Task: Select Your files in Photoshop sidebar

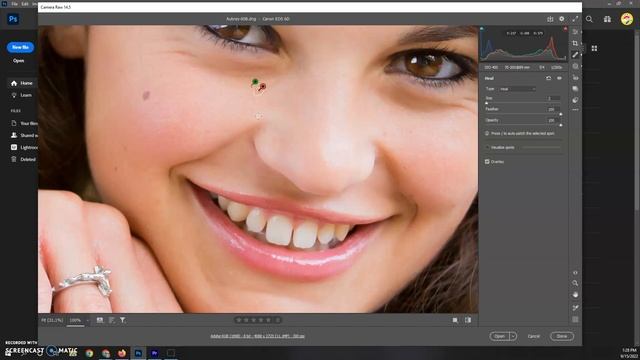Action: click(24, 123)
